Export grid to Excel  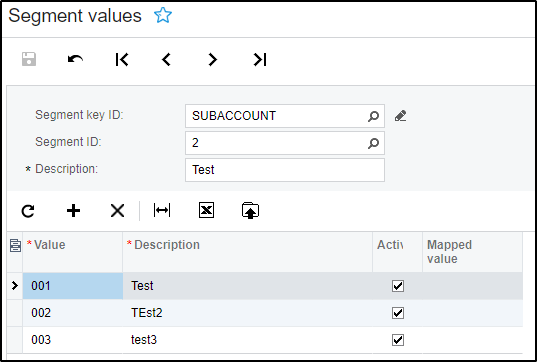pyautogui.click(x=207, y=210)
